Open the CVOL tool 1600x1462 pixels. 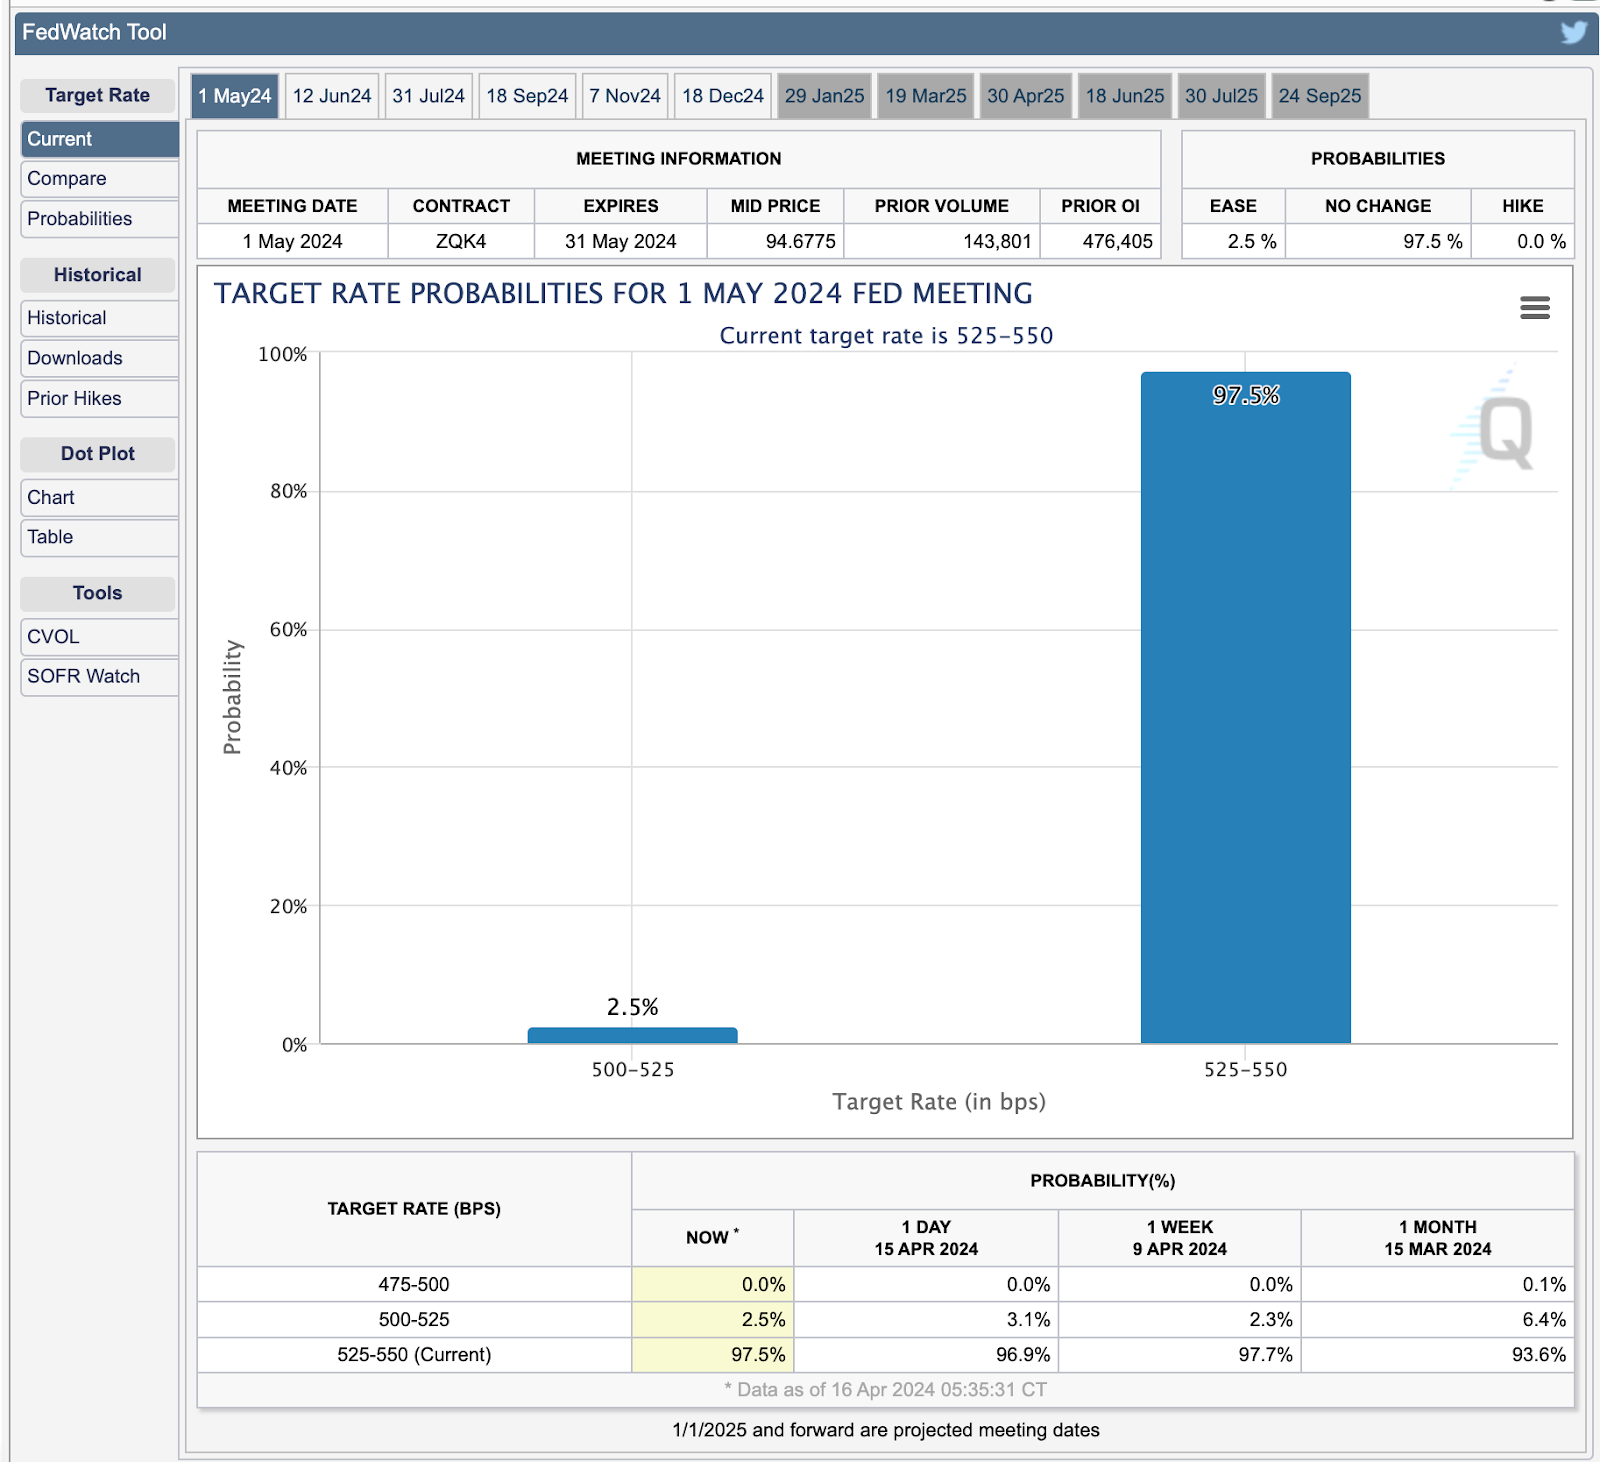point(99,637)
